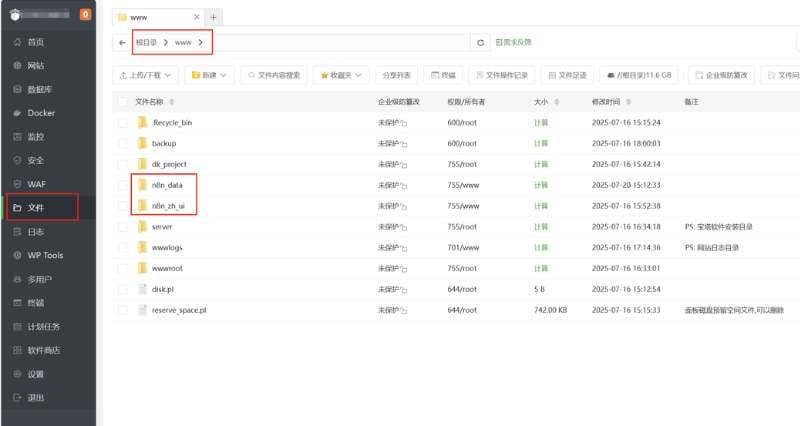Select the 退出 logout entry
Image resolution: width=800 pixels, height=426 pixels.
tap(48, 397)
